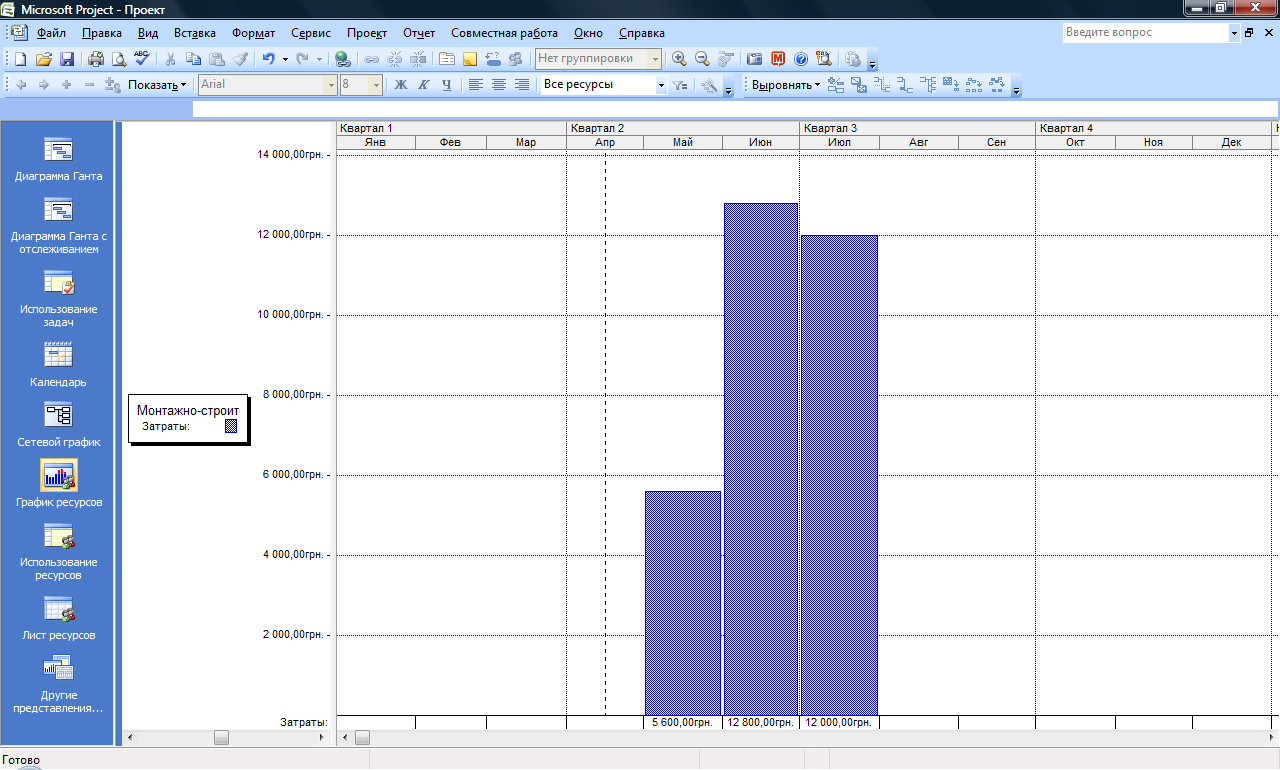Click the AutoFilter funnel icon
The image size is (1280, 770).
[680, 85]
